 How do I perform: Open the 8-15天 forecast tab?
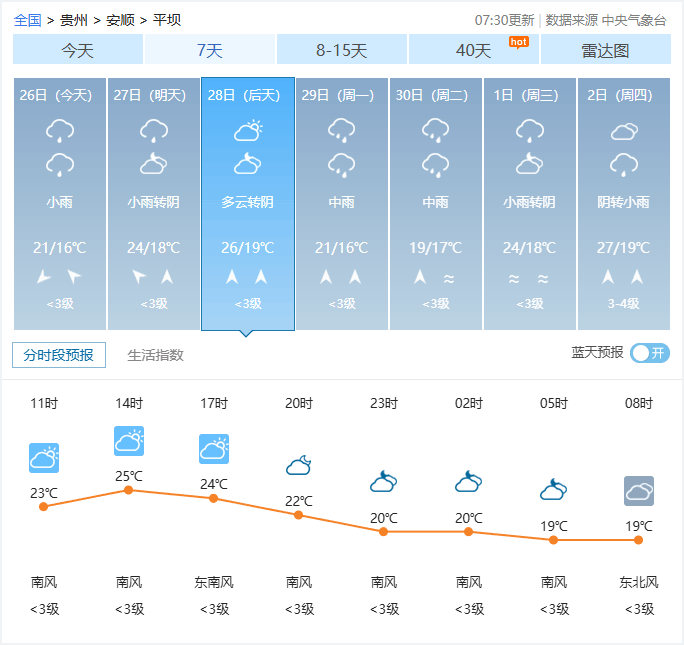pyautogui.click(x=342, y=50)
